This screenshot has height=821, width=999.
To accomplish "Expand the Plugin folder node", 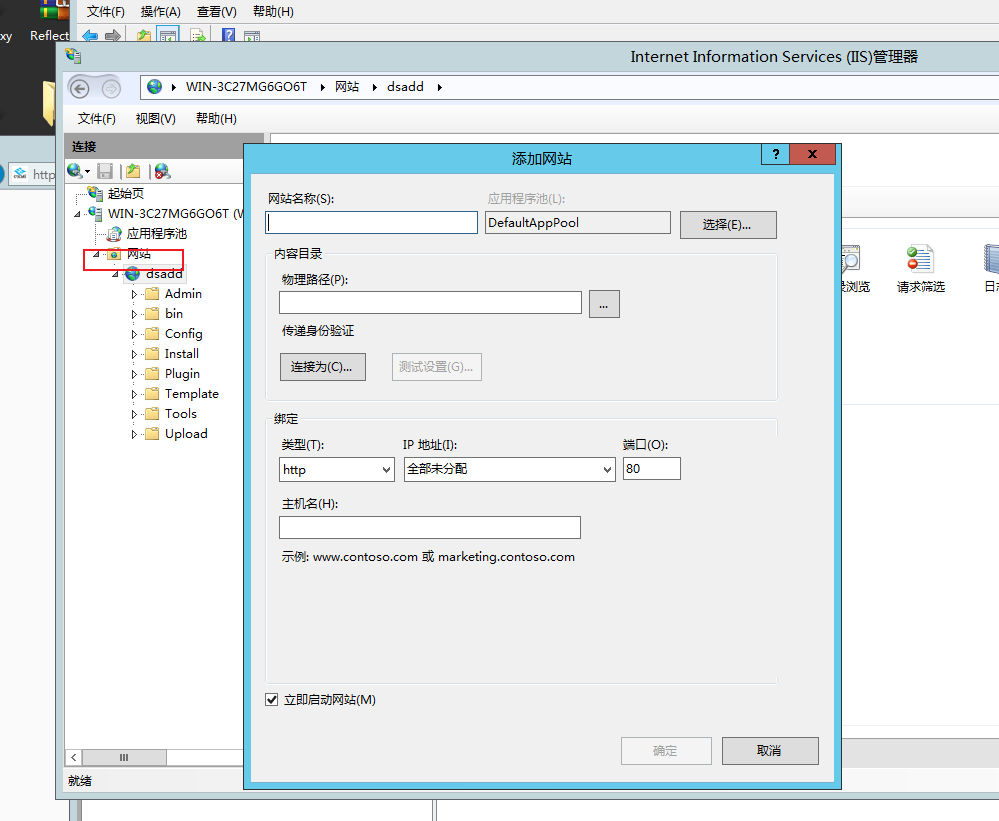I will [134, 374].
